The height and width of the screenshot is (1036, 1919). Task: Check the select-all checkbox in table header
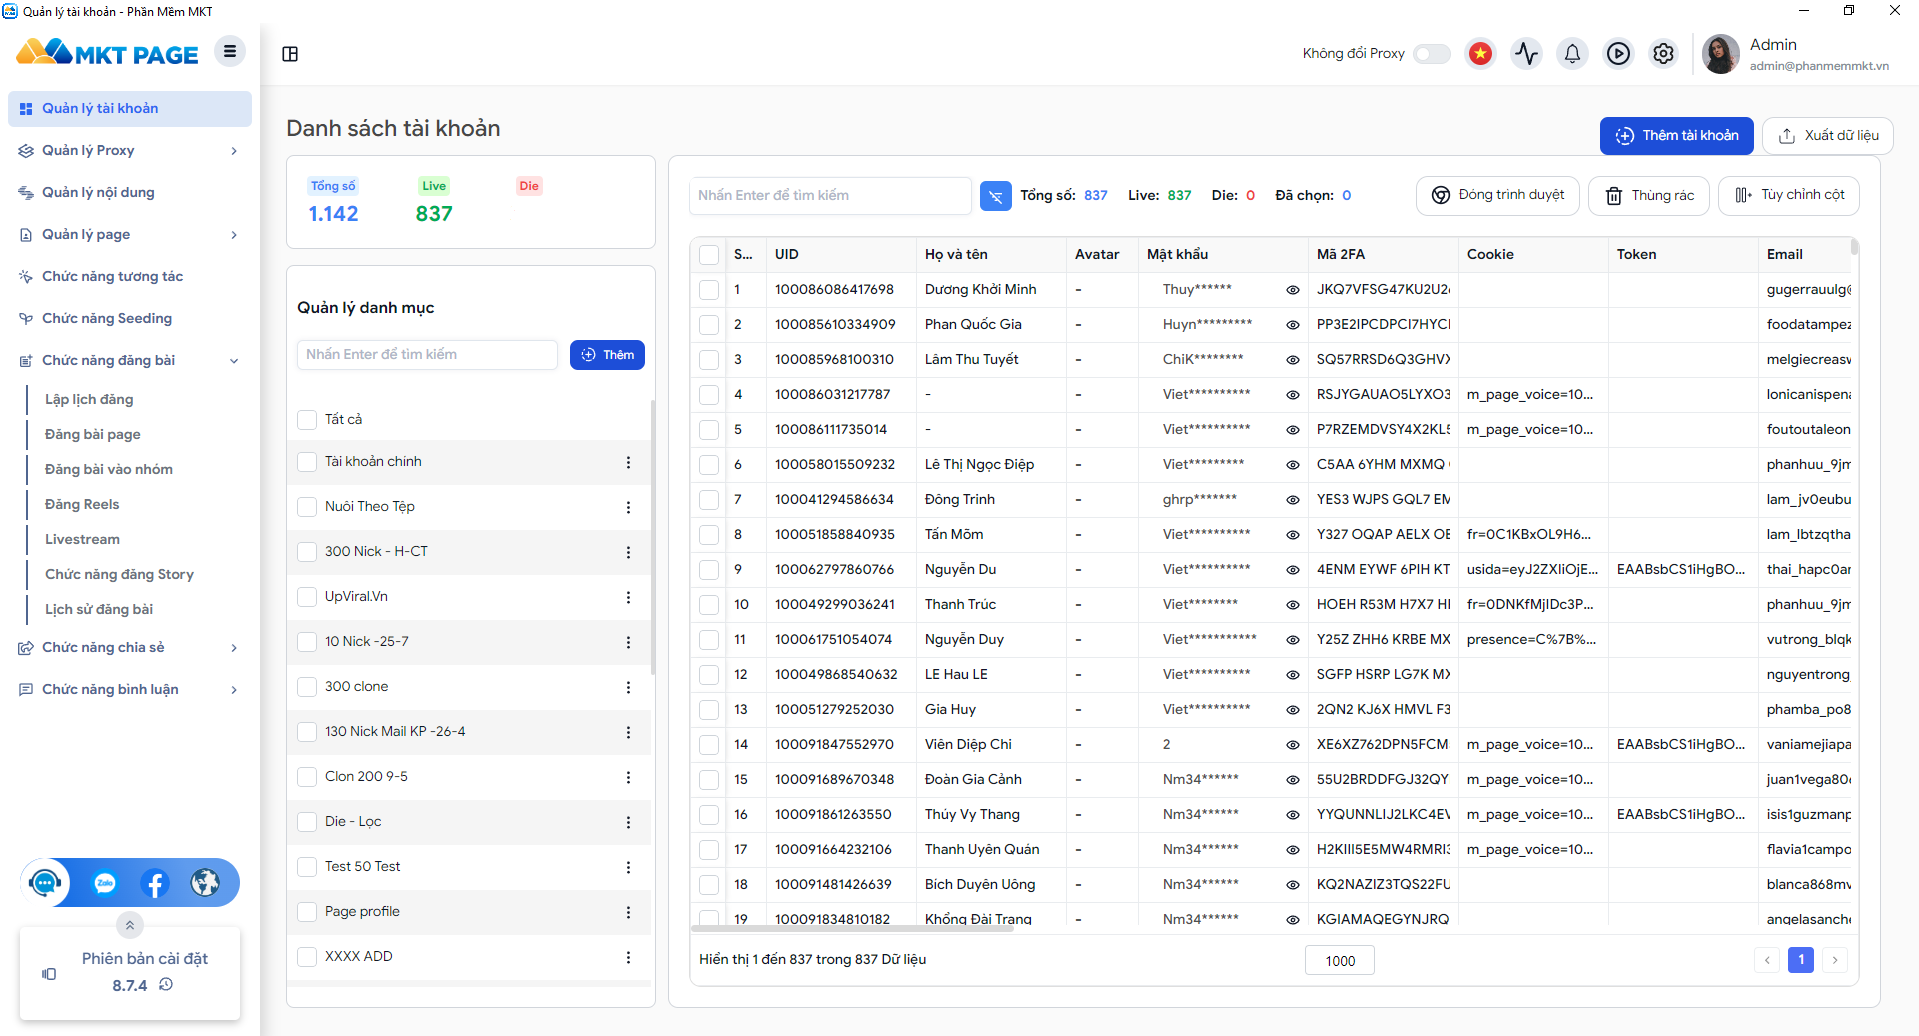(x=709, y=255)
